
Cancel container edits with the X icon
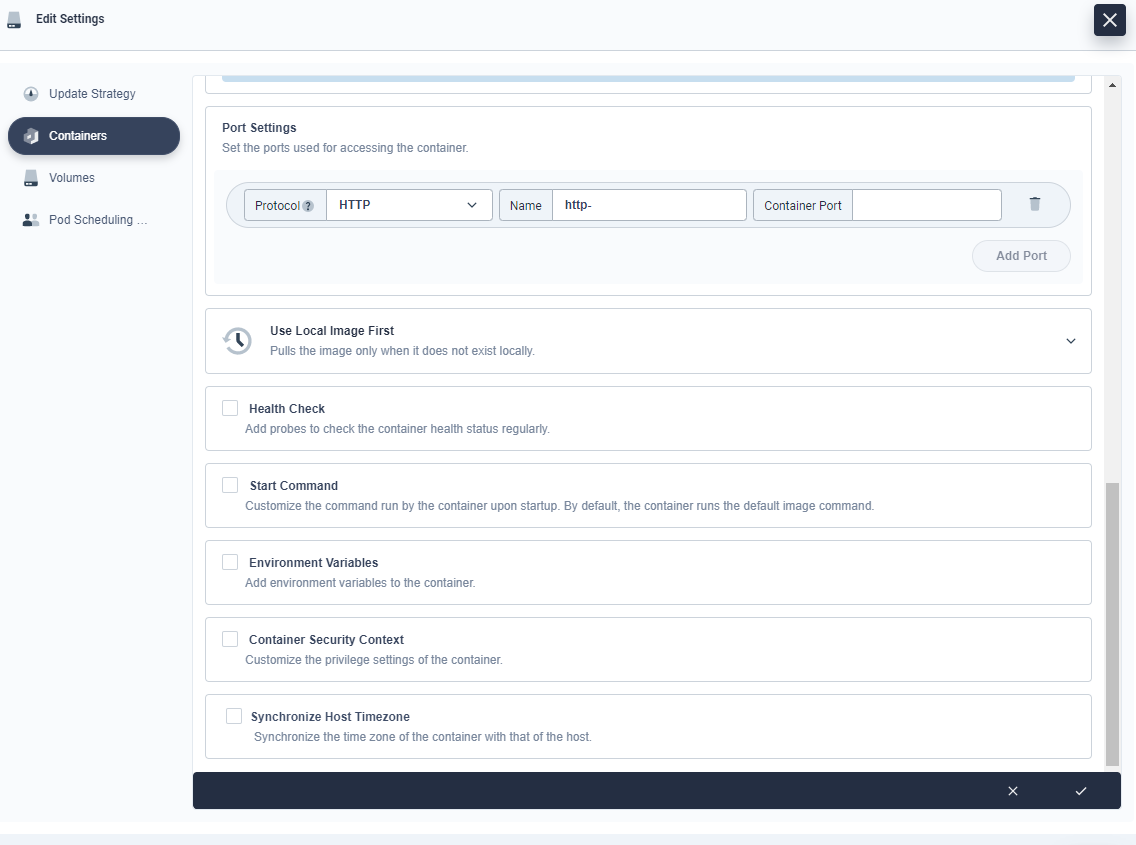[1013, 791]
